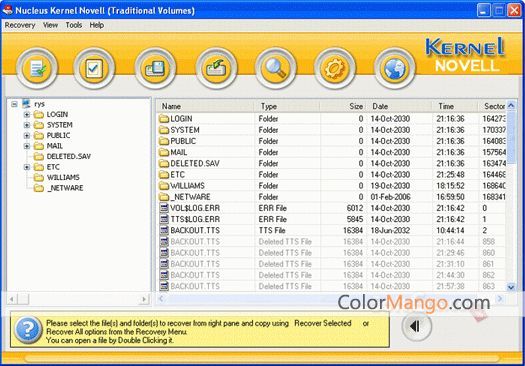The height and width of the screenshot is (366, 525).
Task: Click the document with checkmark toolbar icon
Action: 37,68
